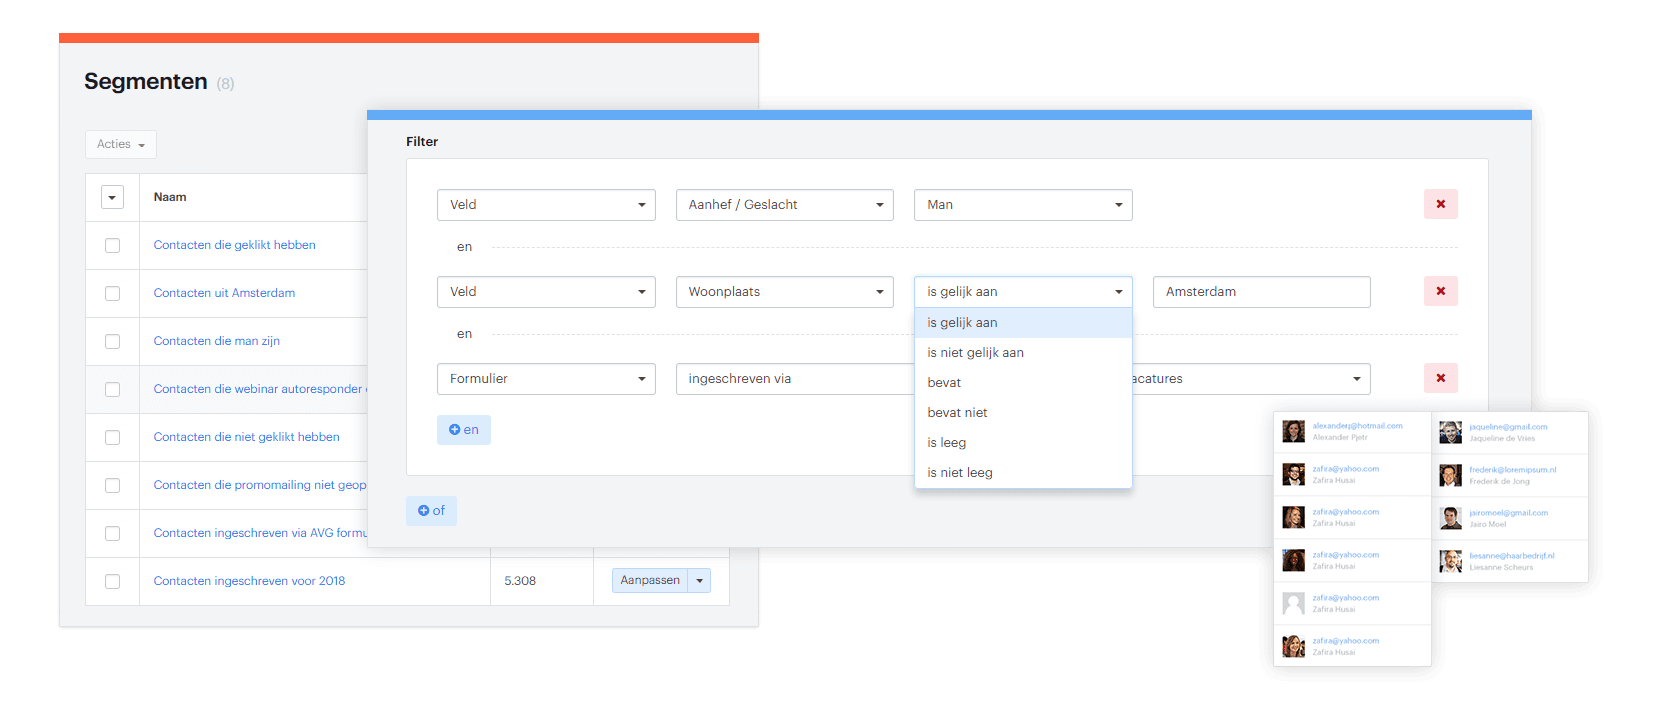Viewport: 1664px width, 719px height.
Task: Remove the Formulier filter row
Action: [1440, 379]
